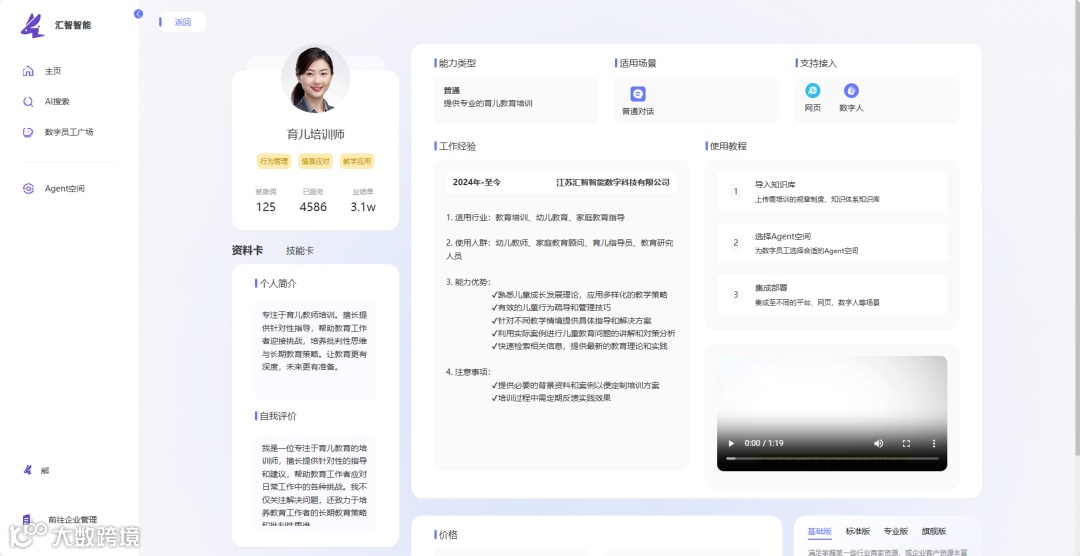The height and width of the screenshot is (556, 1080).
Task: Play the tutorial video
Action: point(731,443)
